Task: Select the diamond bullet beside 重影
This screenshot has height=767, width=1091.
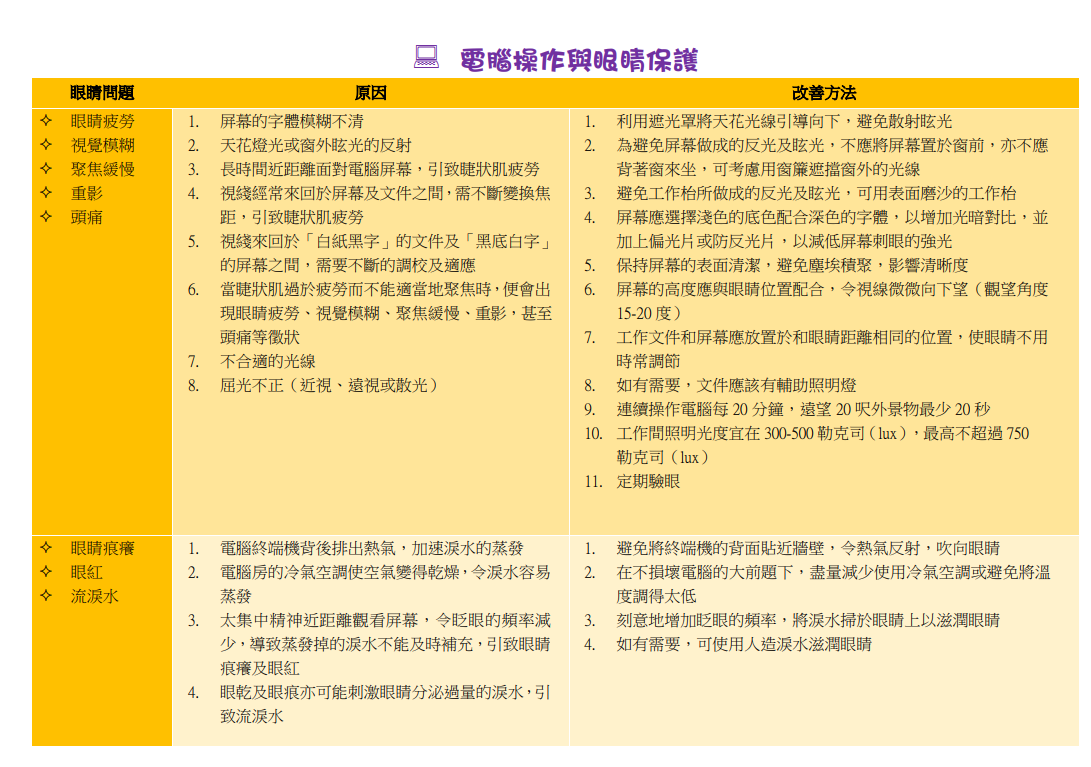Action: tap(46, 192)
